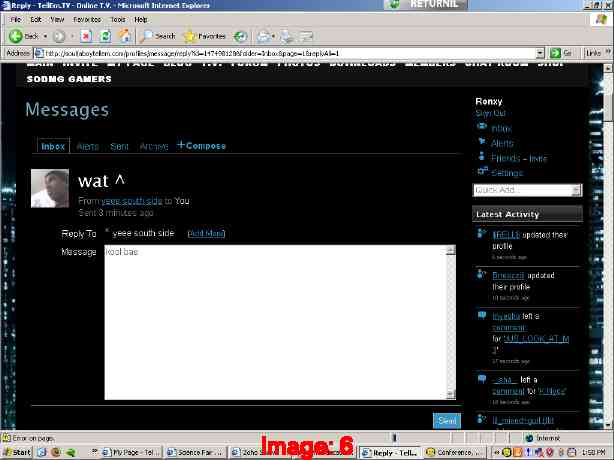Click the Forward navigation arrow
Screen dimensions: 614x460
[59, 36]
